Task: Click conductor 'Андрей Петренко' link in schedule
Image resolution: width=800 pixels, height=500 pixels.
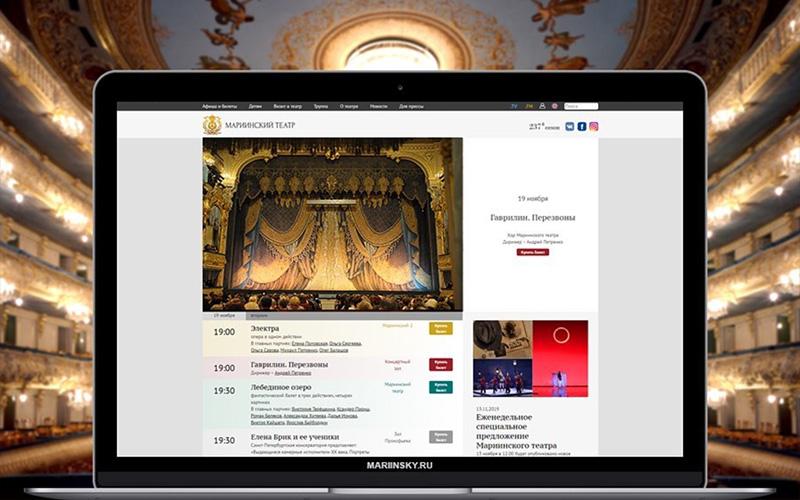Action: (292, 373)
